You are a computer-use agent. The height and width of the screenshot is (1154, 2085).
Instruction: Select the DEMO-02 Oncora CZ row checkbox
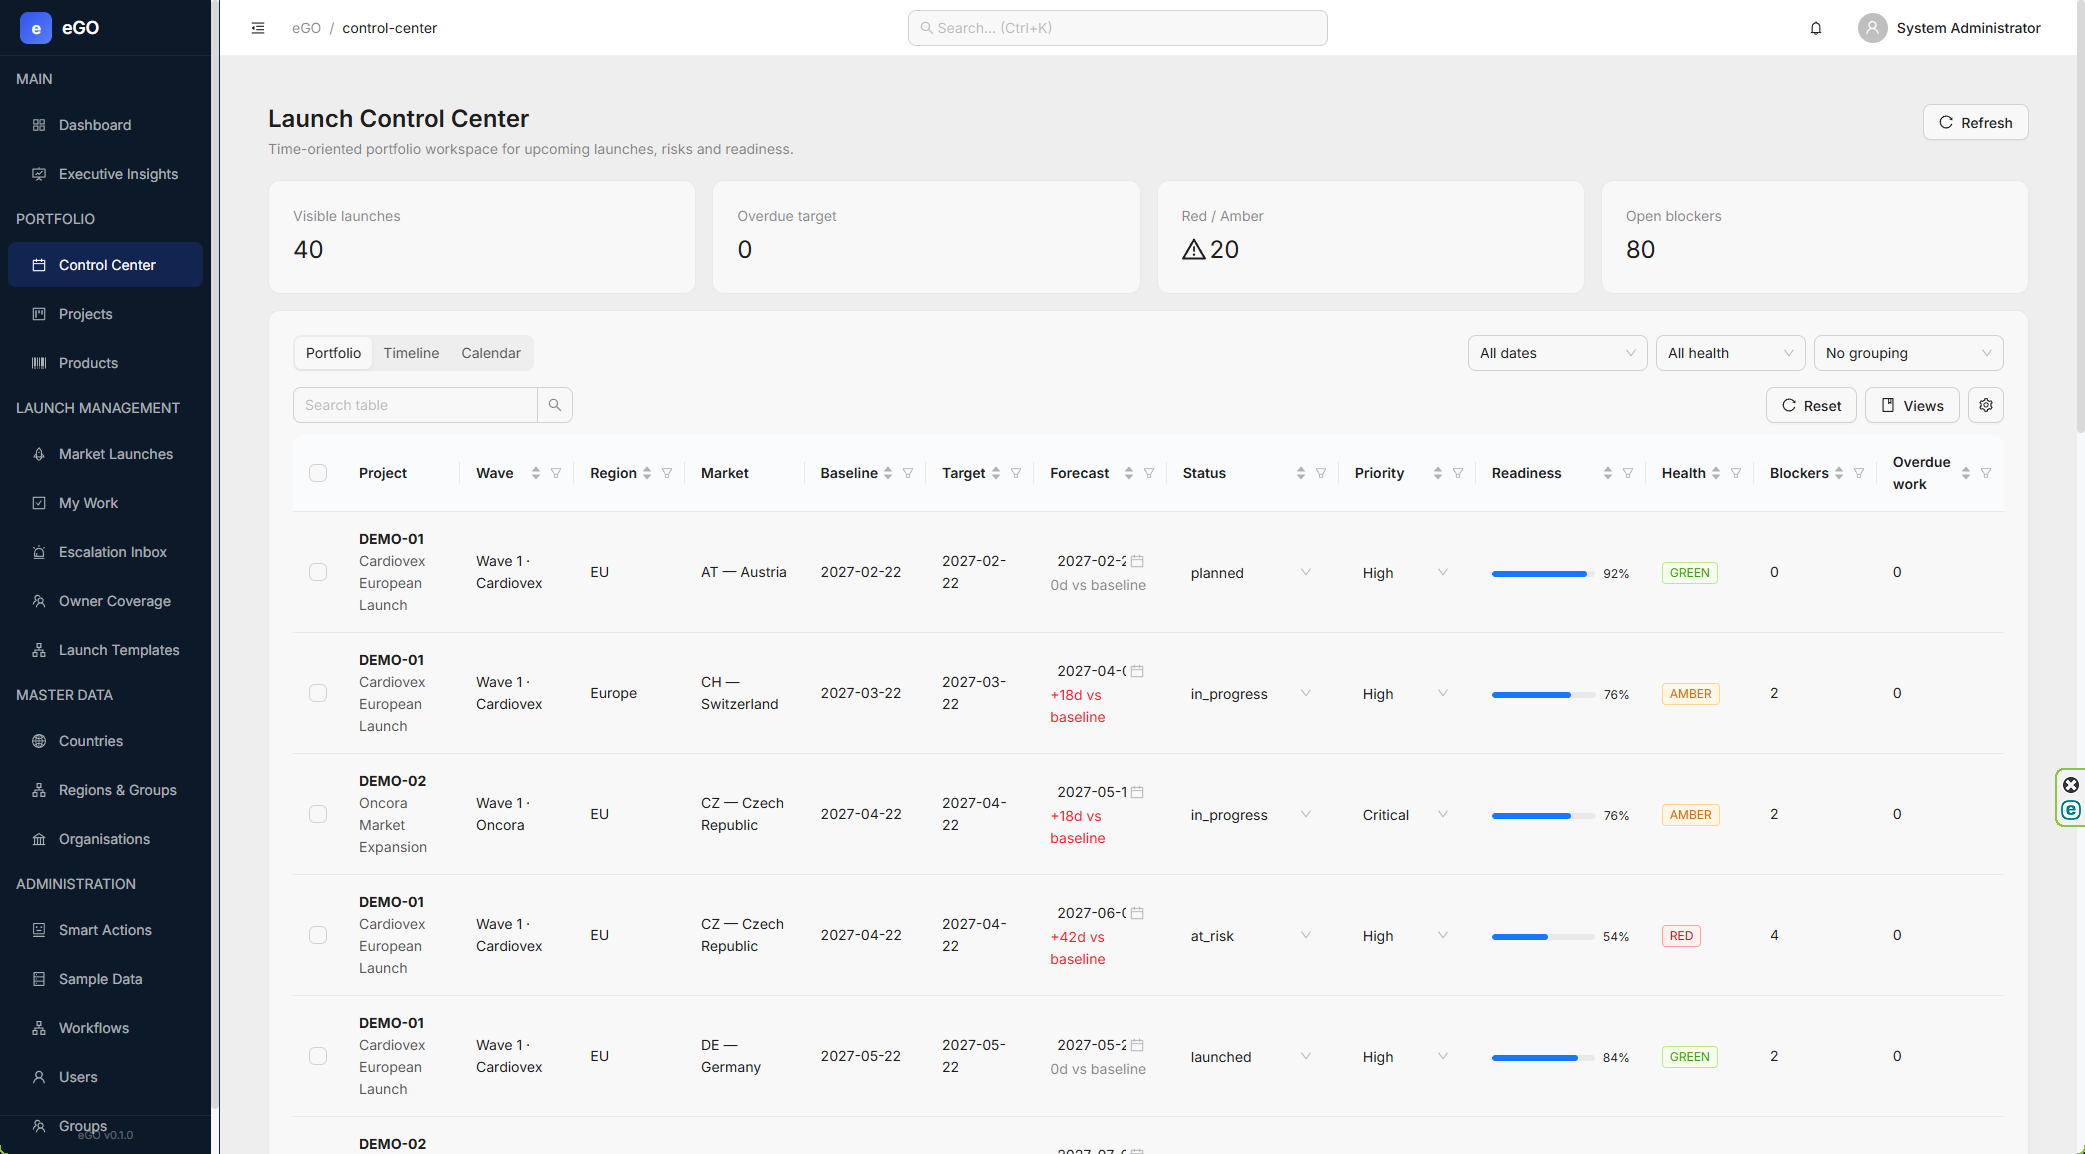tap(318, 814)
